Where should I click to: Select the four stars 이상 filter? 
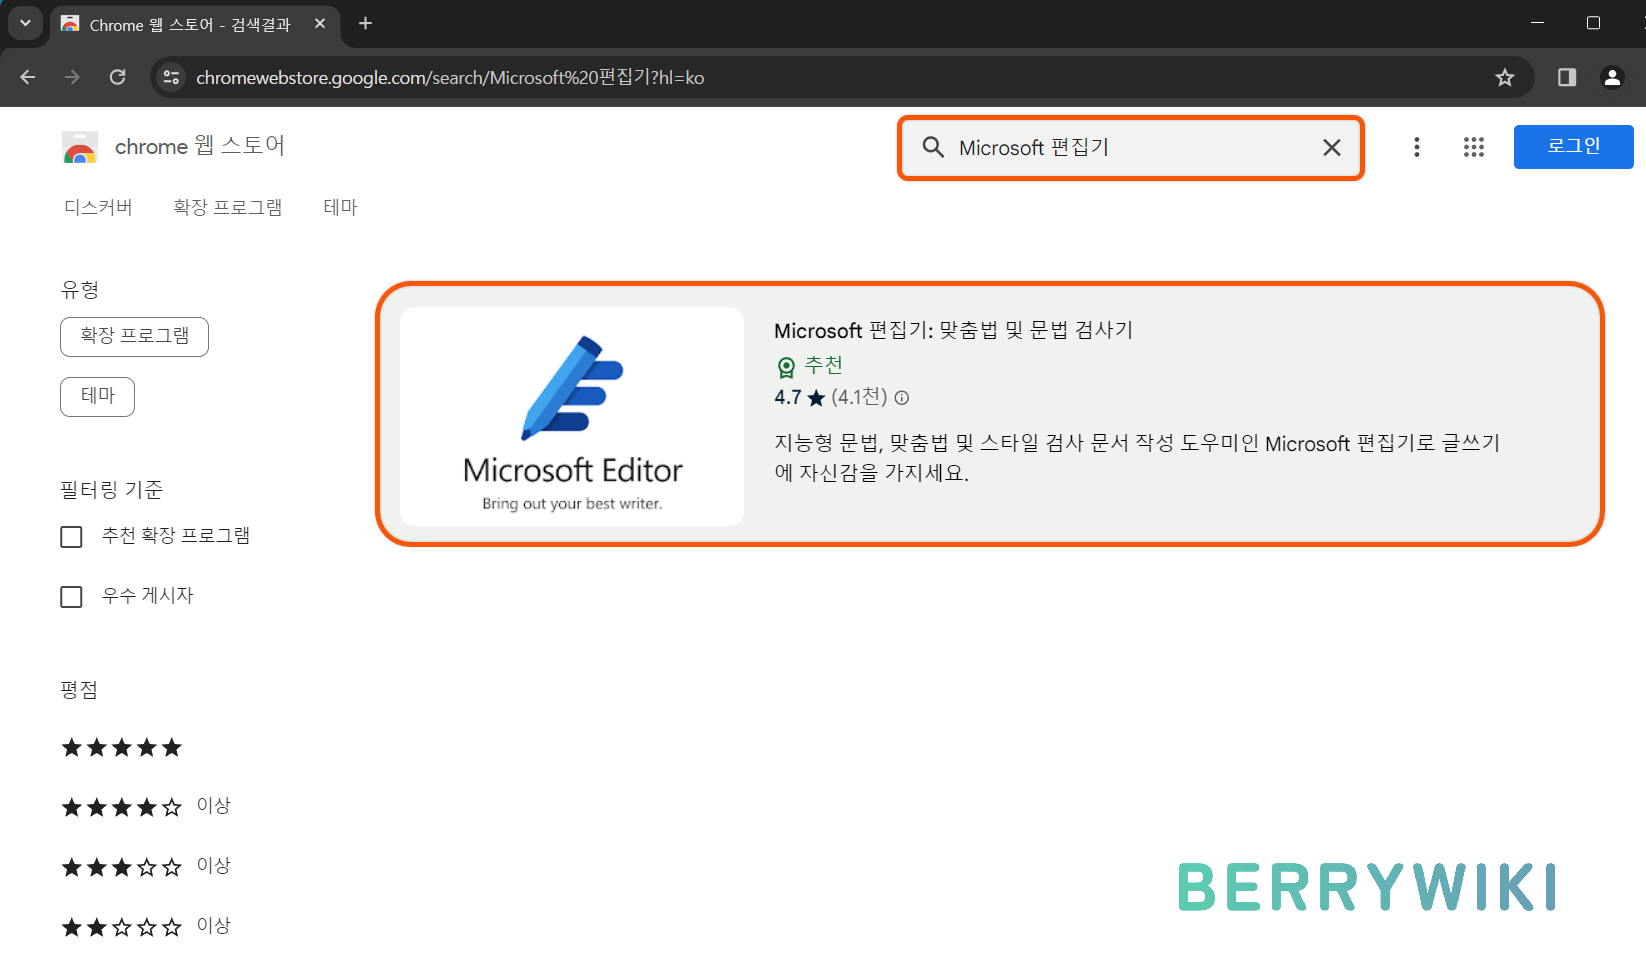click(x=146, y=806)
